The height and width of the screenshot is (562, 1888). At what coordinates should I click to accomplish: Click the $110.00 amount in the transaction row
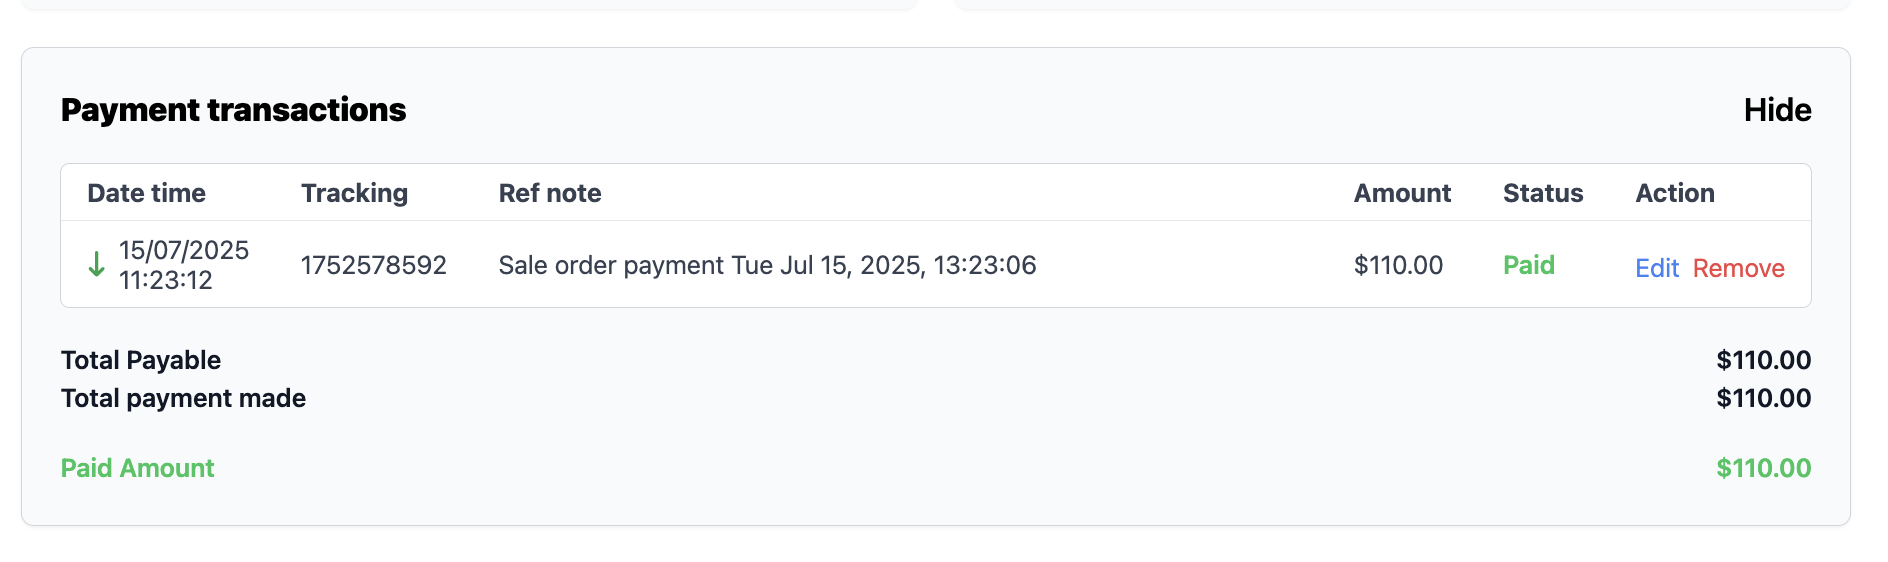[1398, 265]
